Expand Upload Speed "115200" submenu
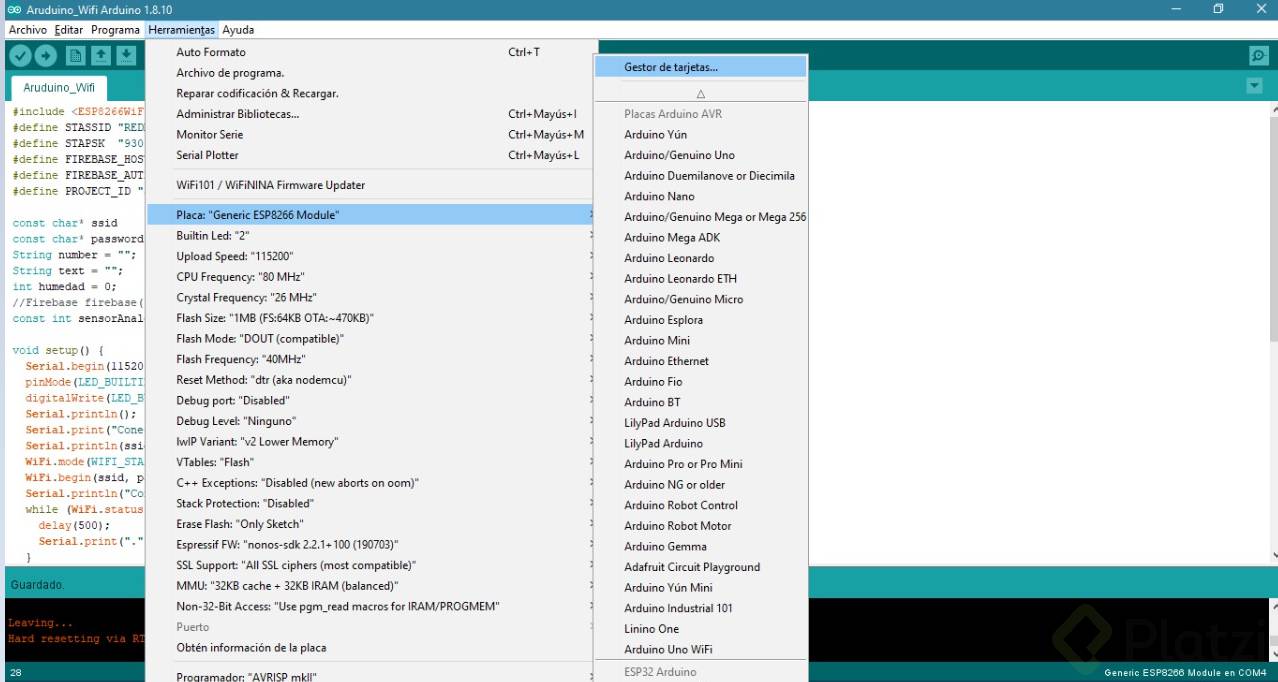Image resolution: width=1278 pixels, height=682 pixels. tap(371, 256)
